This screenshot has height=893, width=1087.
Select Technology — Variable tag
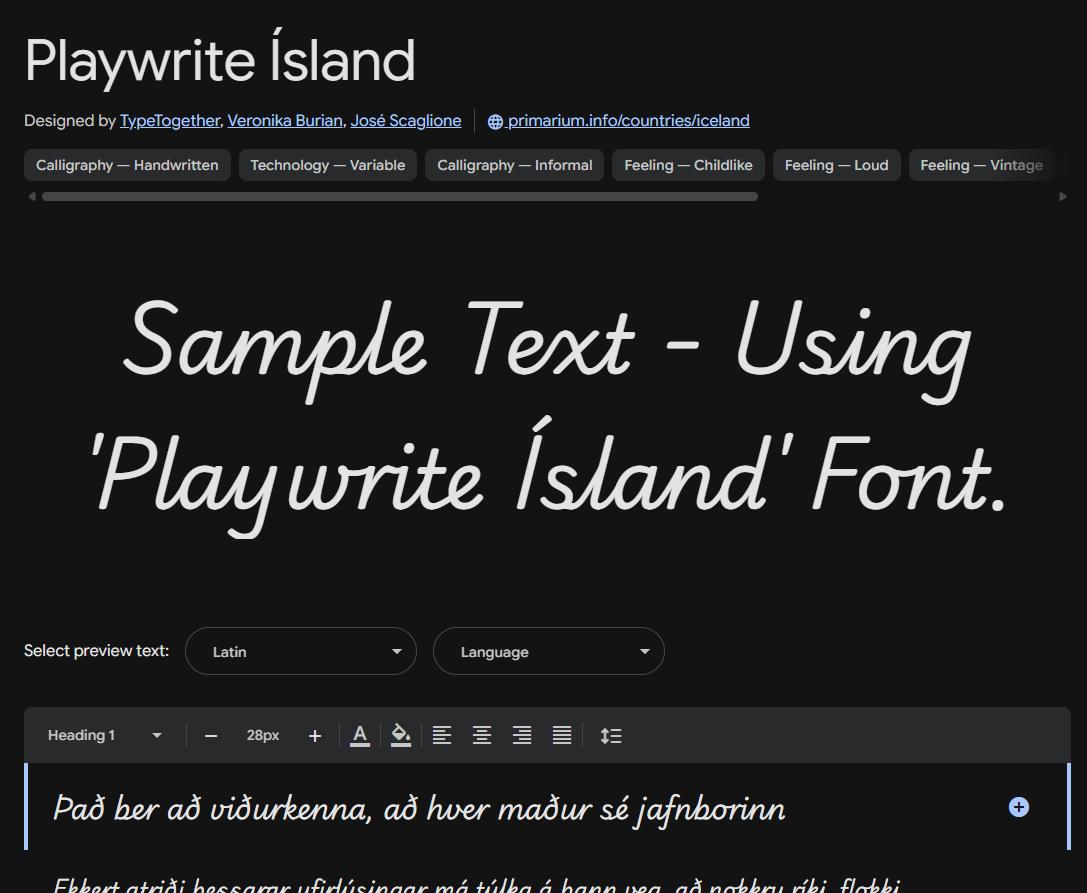(x=328, y=165)
